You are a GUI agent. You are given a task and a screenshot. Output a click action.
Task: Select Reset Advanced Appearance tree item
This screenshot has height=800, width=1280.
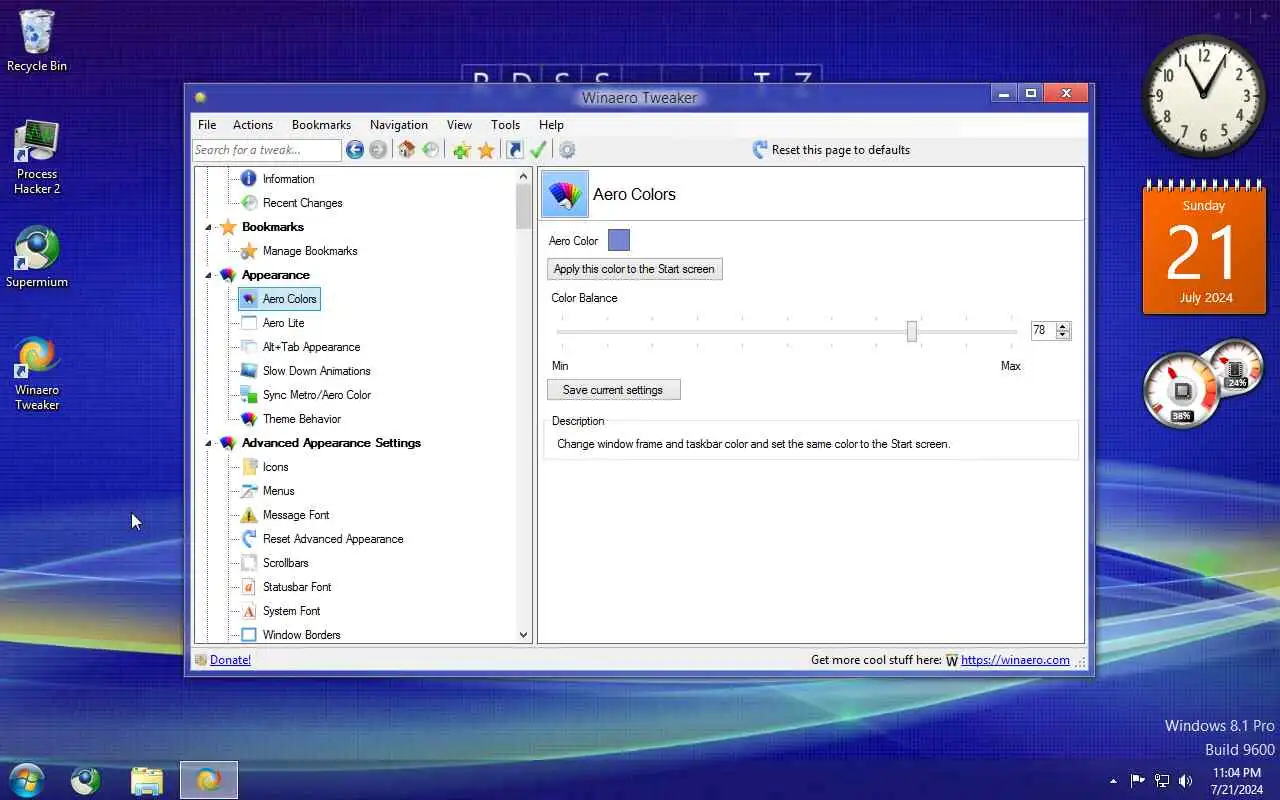(x=333, y=539)
